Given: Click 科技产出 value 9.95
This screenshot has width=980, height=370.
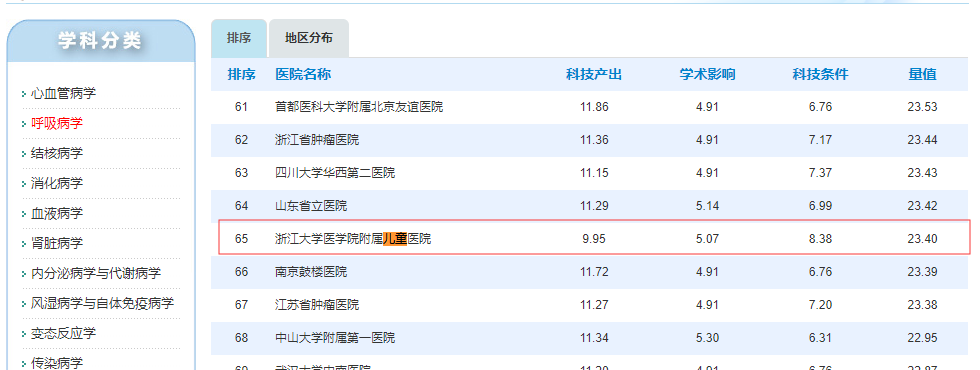Looking at the screenshot, I should (594, 239).
